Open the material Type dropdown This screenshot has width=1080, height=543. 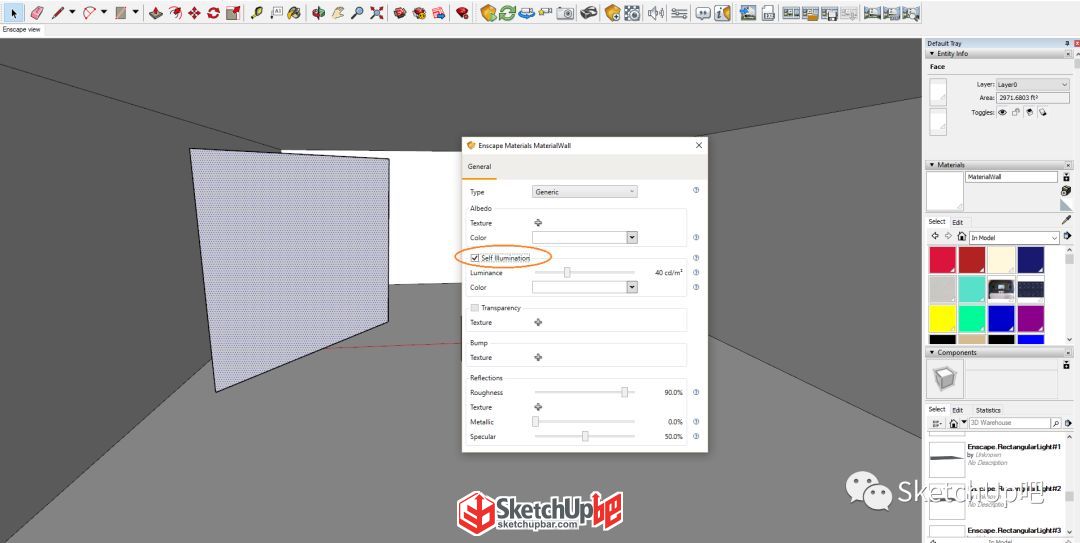click(x=585, y=192)
